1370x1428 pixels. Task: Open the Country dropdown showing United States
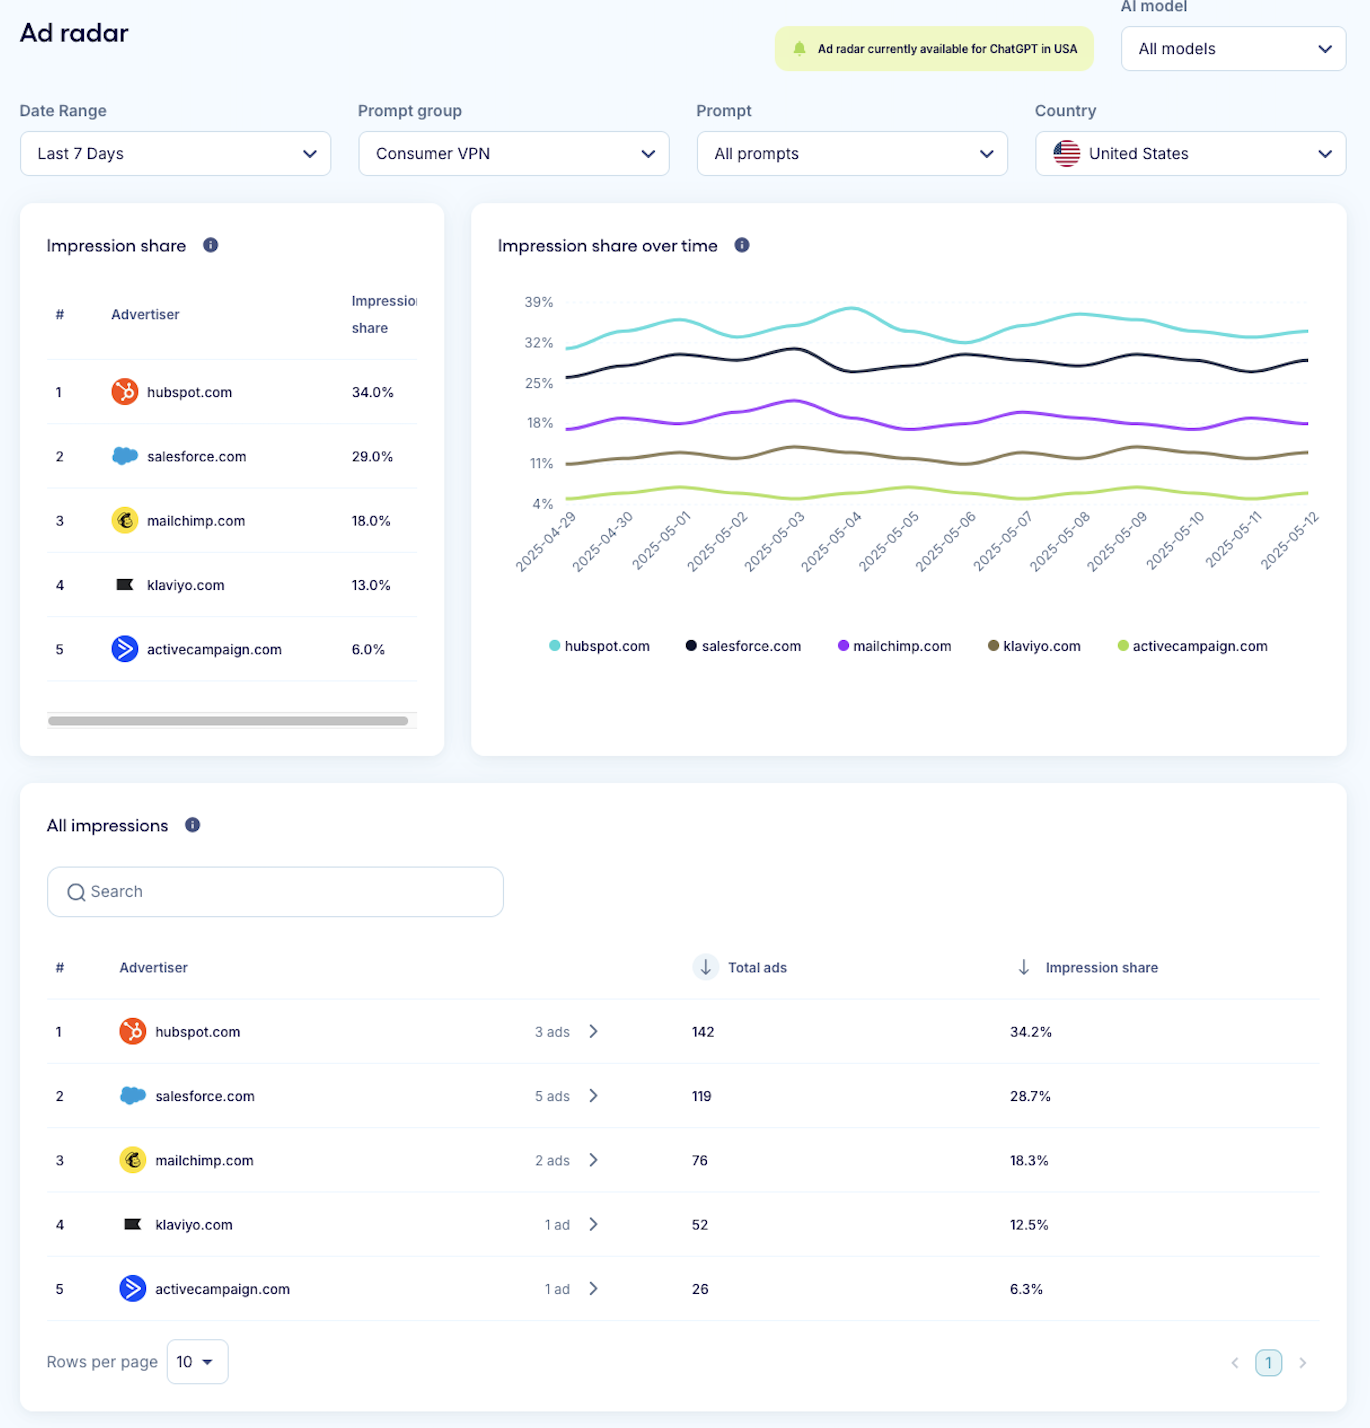(1191, 154)
